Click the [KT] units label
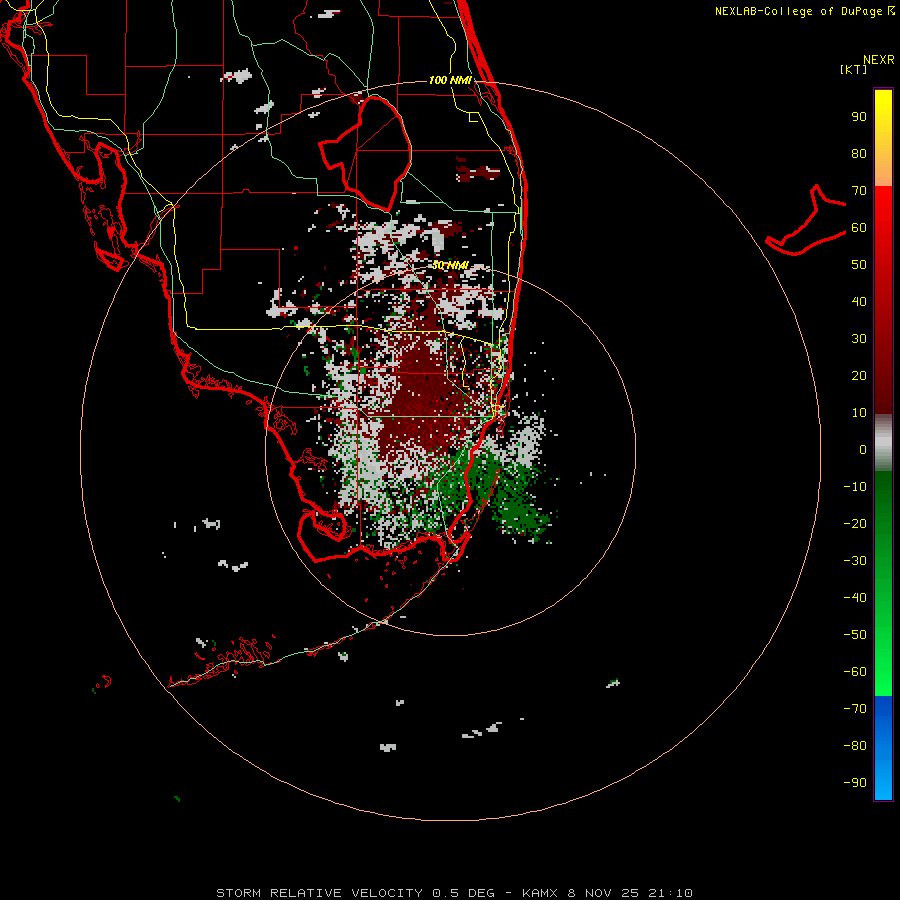 coord(854,69)
